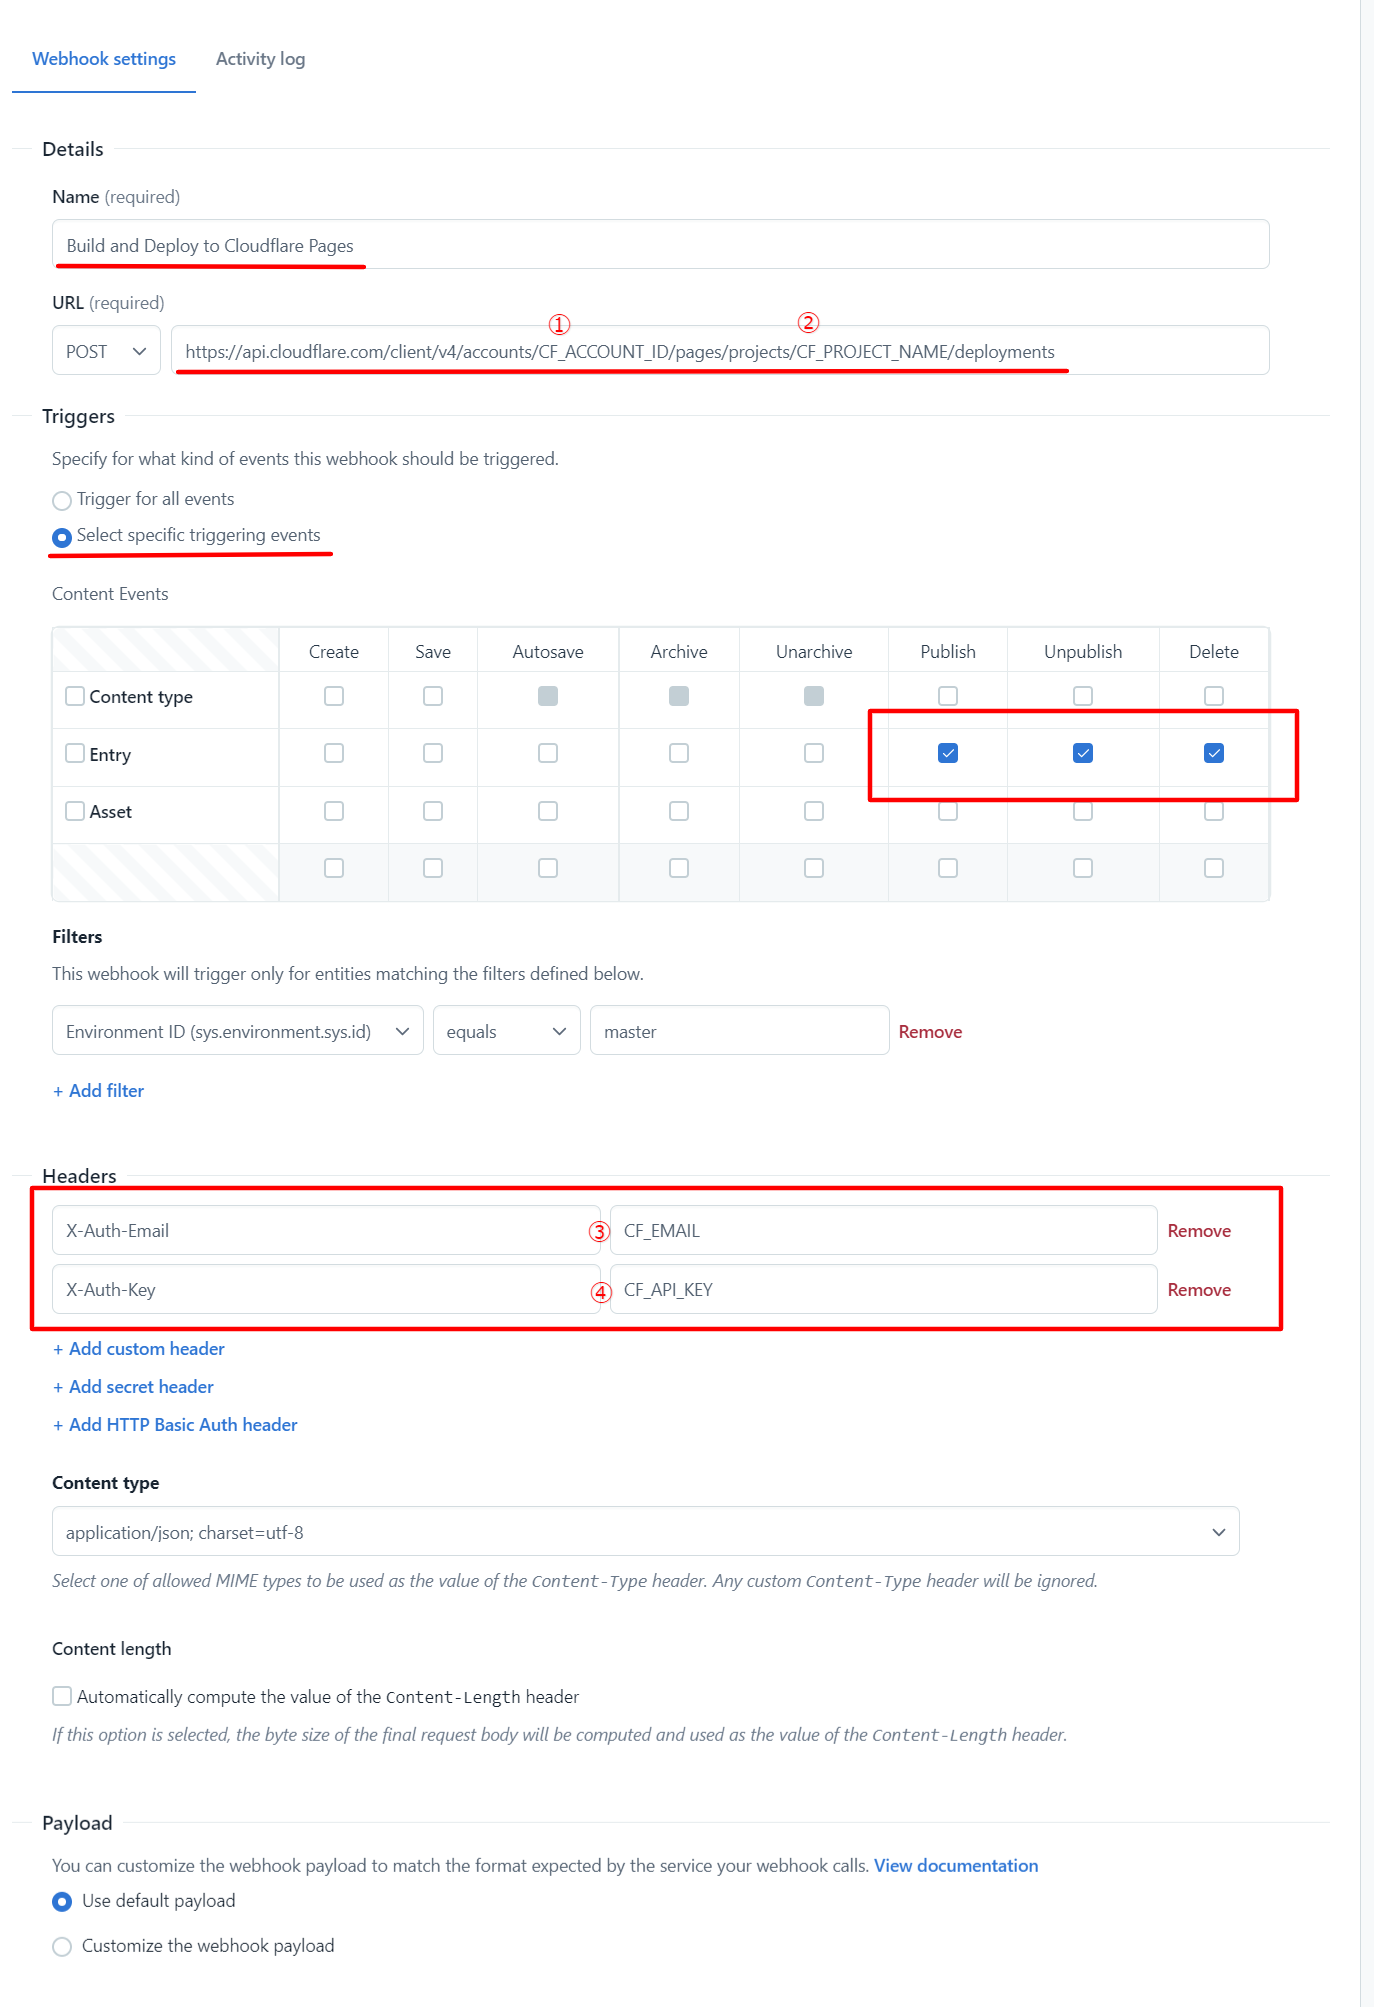Screen dimensions: 1374x2007
Task: Check Asset Unarchive checkbox
Action: (814, 811)
